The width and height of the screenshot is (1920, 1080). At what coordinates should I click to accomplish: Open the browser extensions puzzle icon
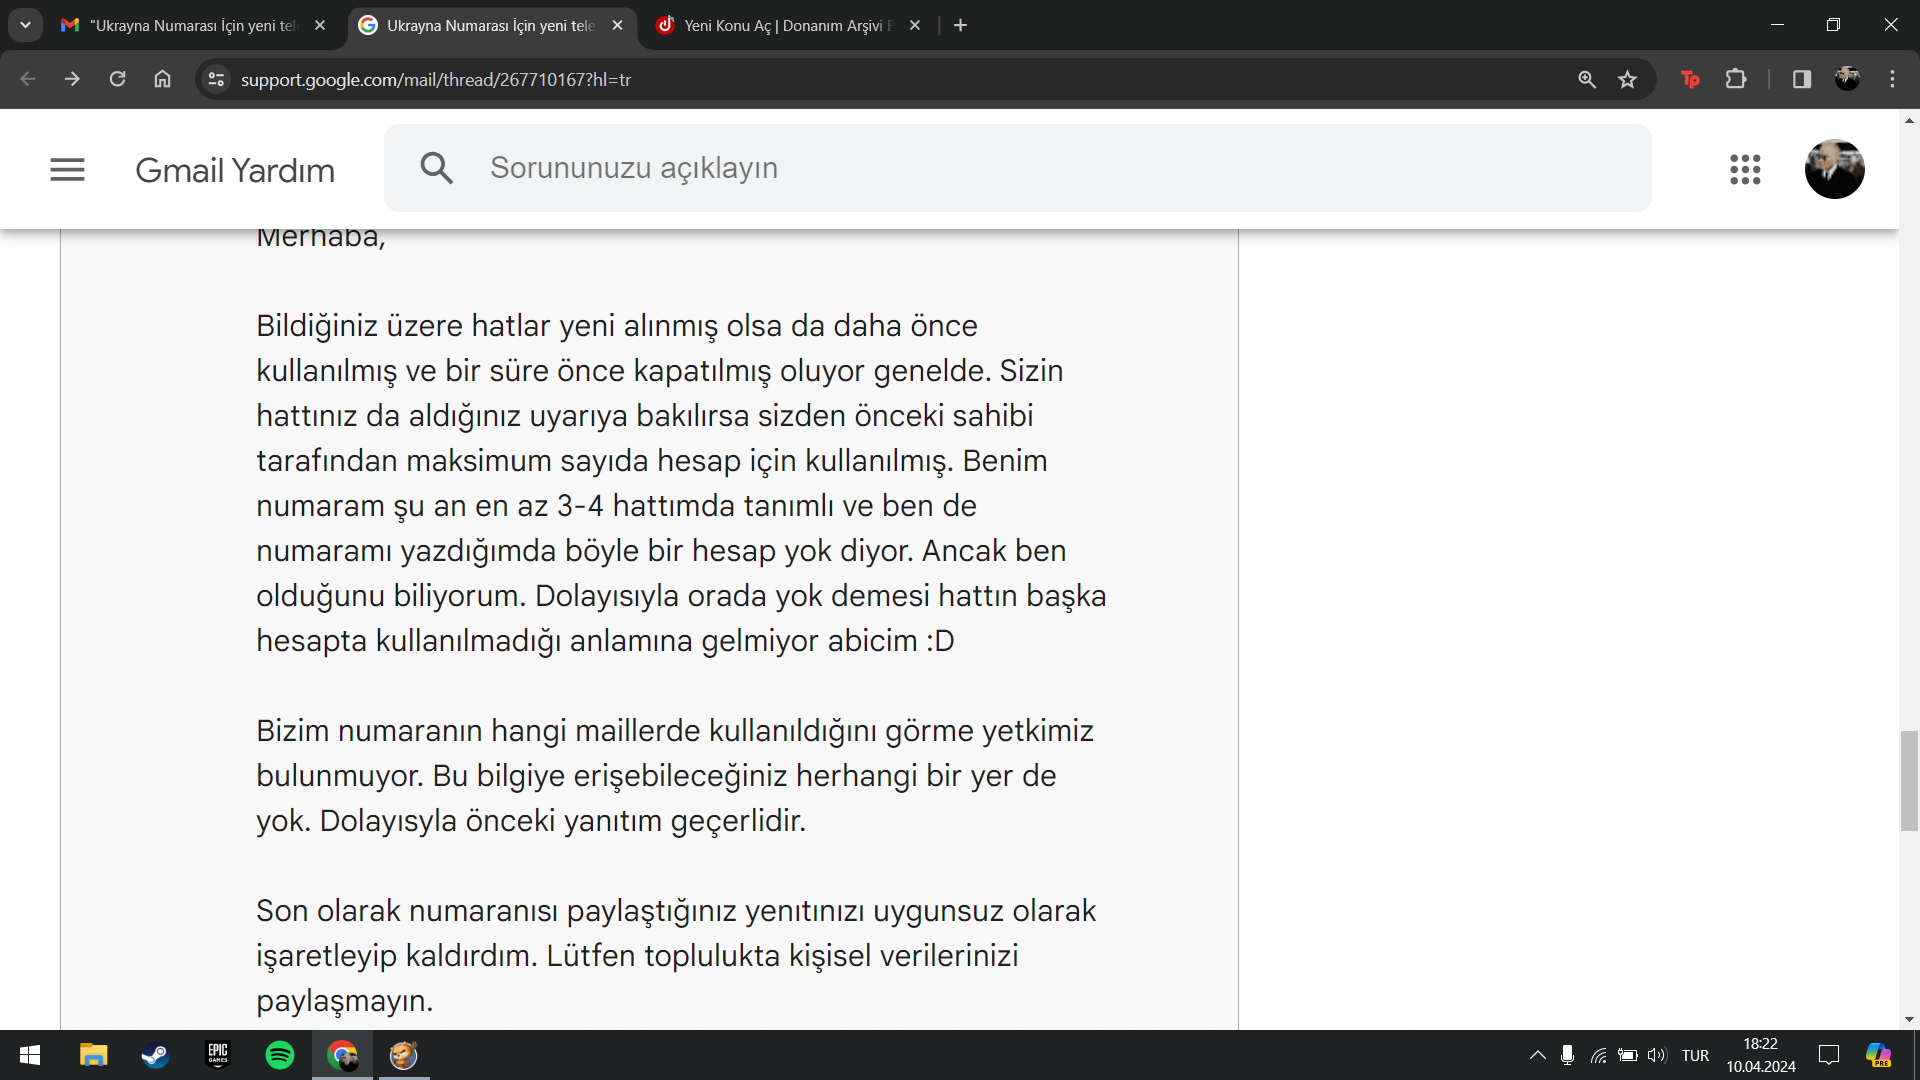(x=1736, y=79)
